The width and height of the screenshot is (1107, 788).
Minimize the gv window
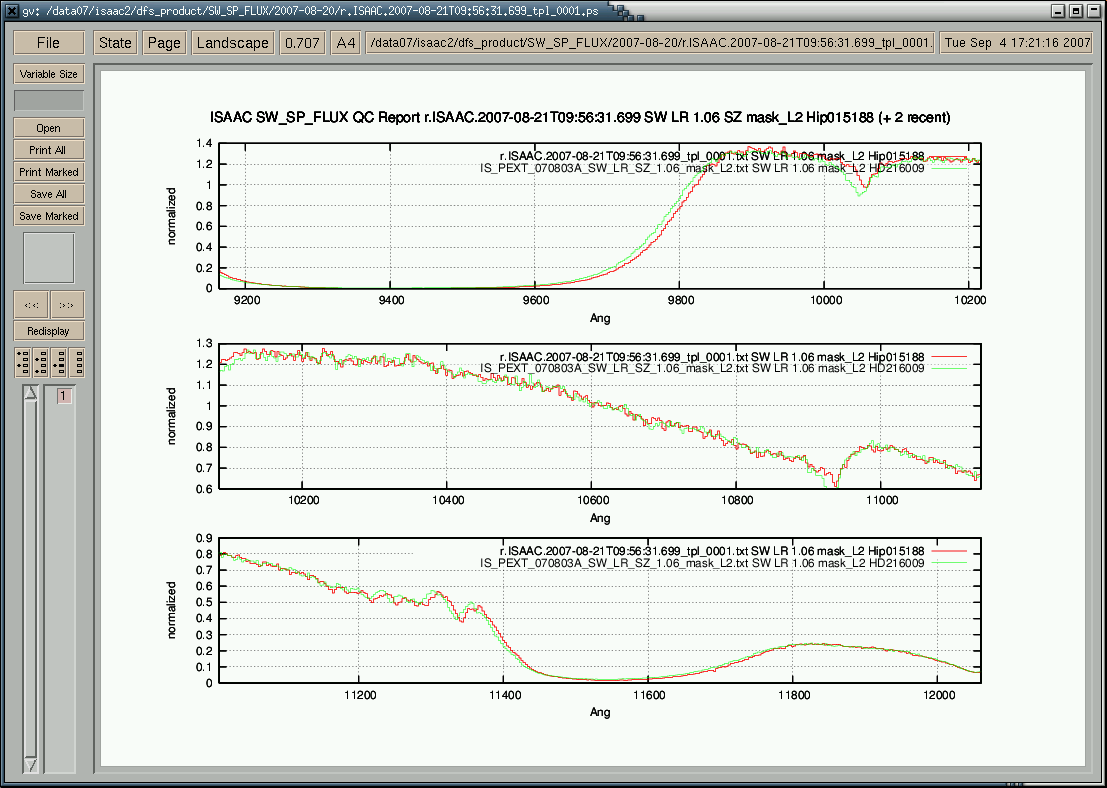coord(1059,11)
